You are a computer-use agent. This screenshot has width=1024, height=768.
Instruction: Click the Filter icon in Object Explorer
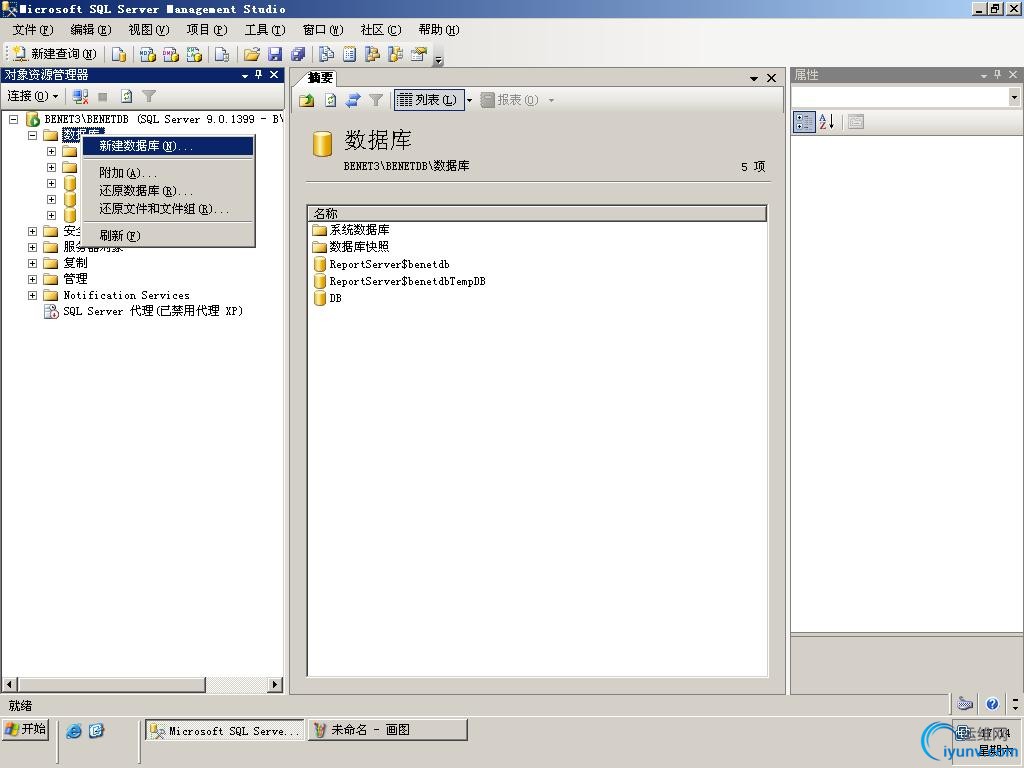coord(149,97)
